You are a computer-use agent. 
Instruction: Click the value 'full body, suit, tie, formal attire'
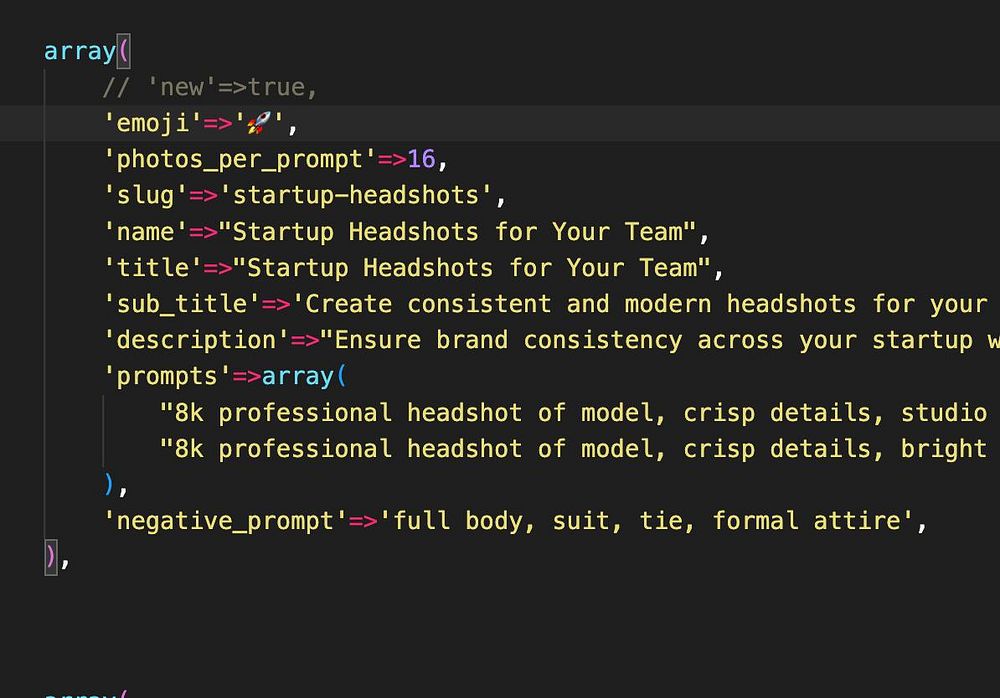647,521
